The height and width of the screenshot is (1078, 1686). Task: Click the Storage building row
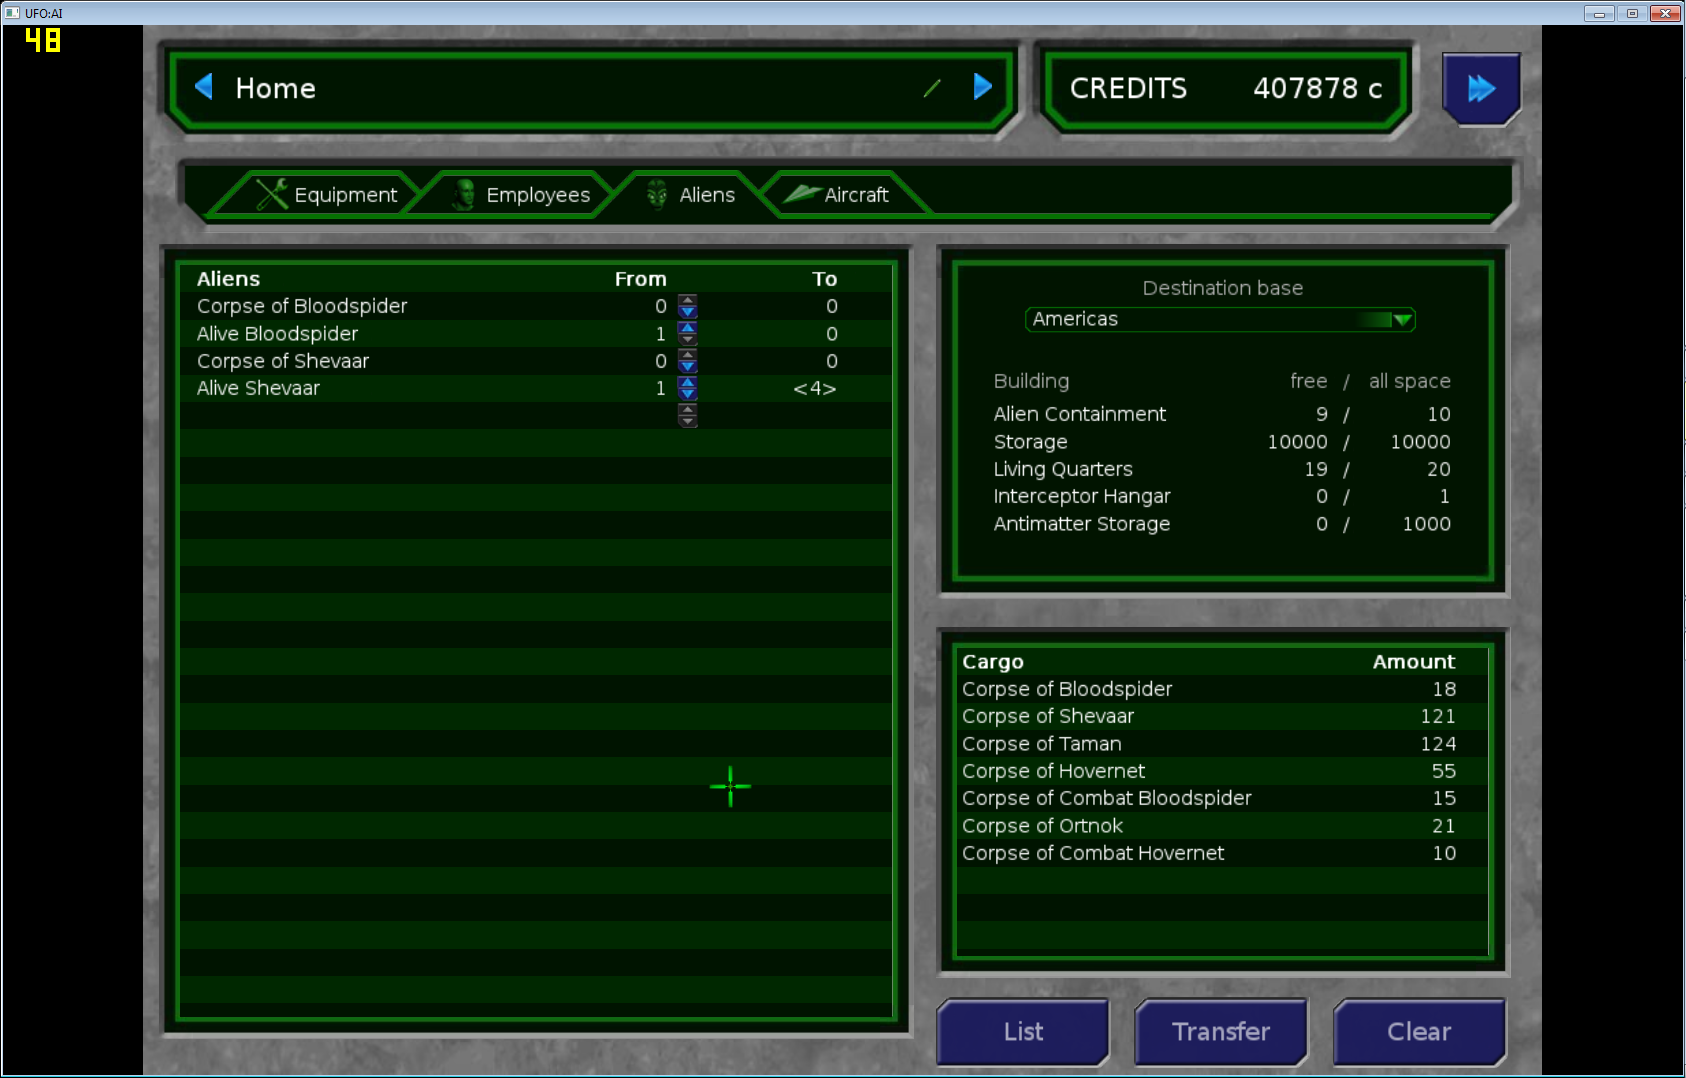tap(1222, 442)
